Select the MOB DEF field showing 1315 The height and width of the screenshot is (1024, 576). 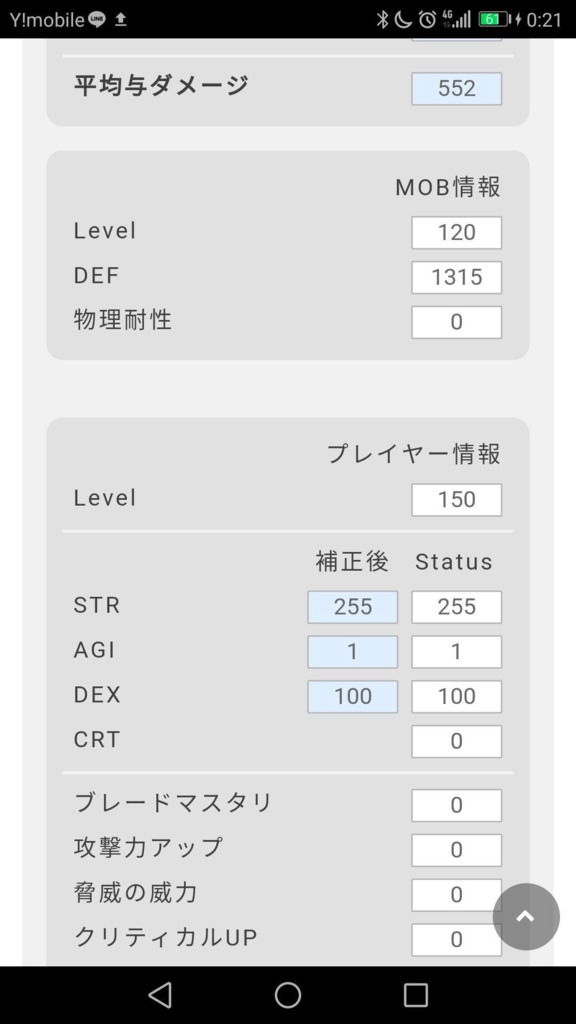[x=456, y=278]
